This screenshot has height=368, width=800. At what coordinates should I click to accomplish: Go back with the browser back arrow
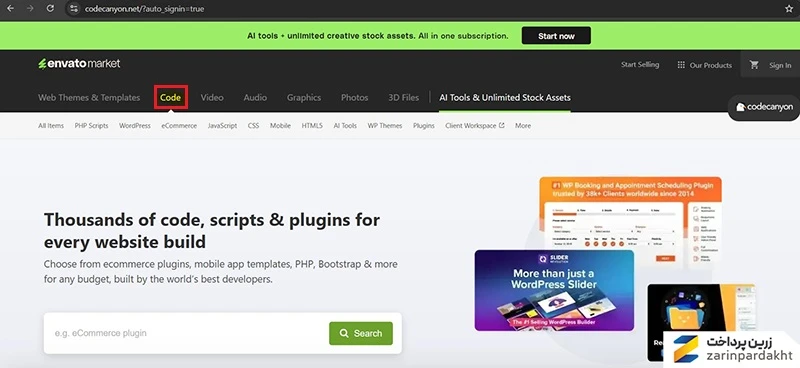(x=10, y=9)
